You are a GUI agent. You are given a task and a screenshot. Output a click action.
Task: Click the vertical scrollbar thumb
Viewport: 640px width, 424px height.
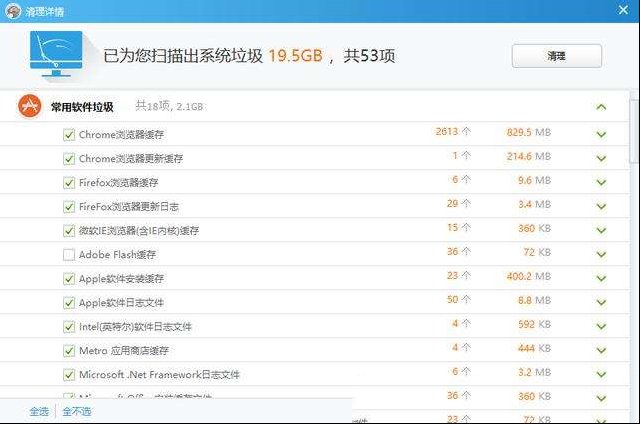pyautogui.click(x=634, y=131)
